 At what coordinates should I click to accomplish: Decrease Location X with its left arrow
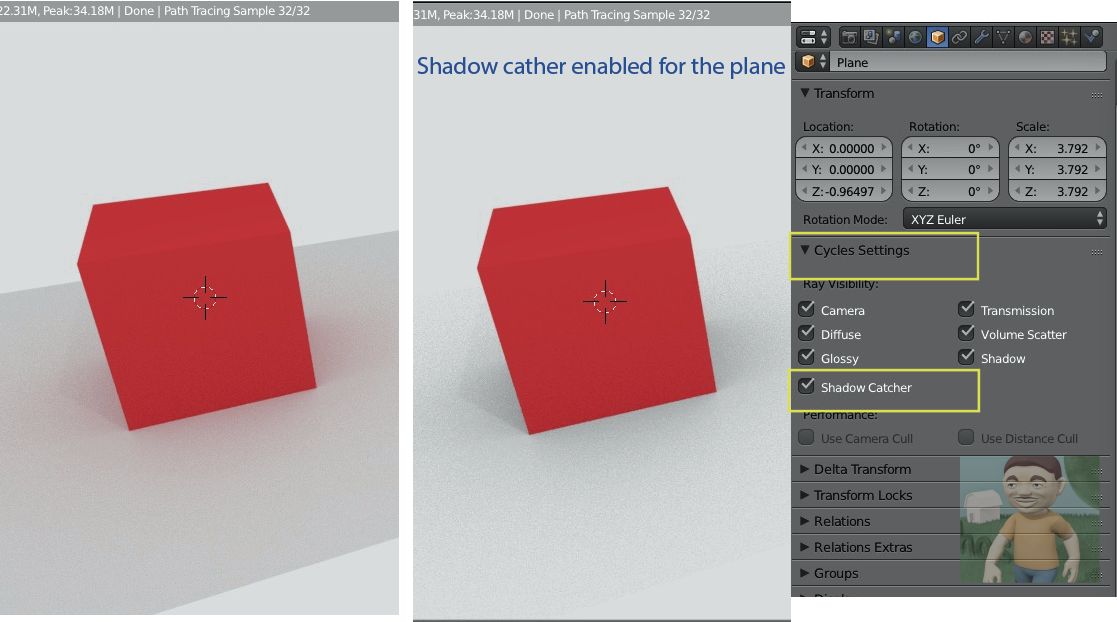tap(804, 148)
